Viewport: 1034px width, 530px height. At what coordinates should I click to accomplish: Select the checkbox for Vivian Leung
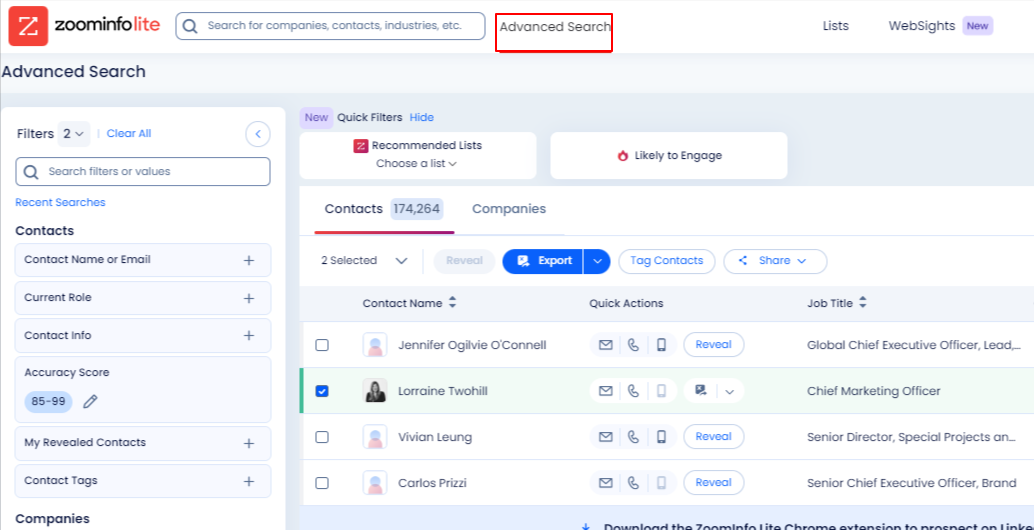tap(322, 436)
